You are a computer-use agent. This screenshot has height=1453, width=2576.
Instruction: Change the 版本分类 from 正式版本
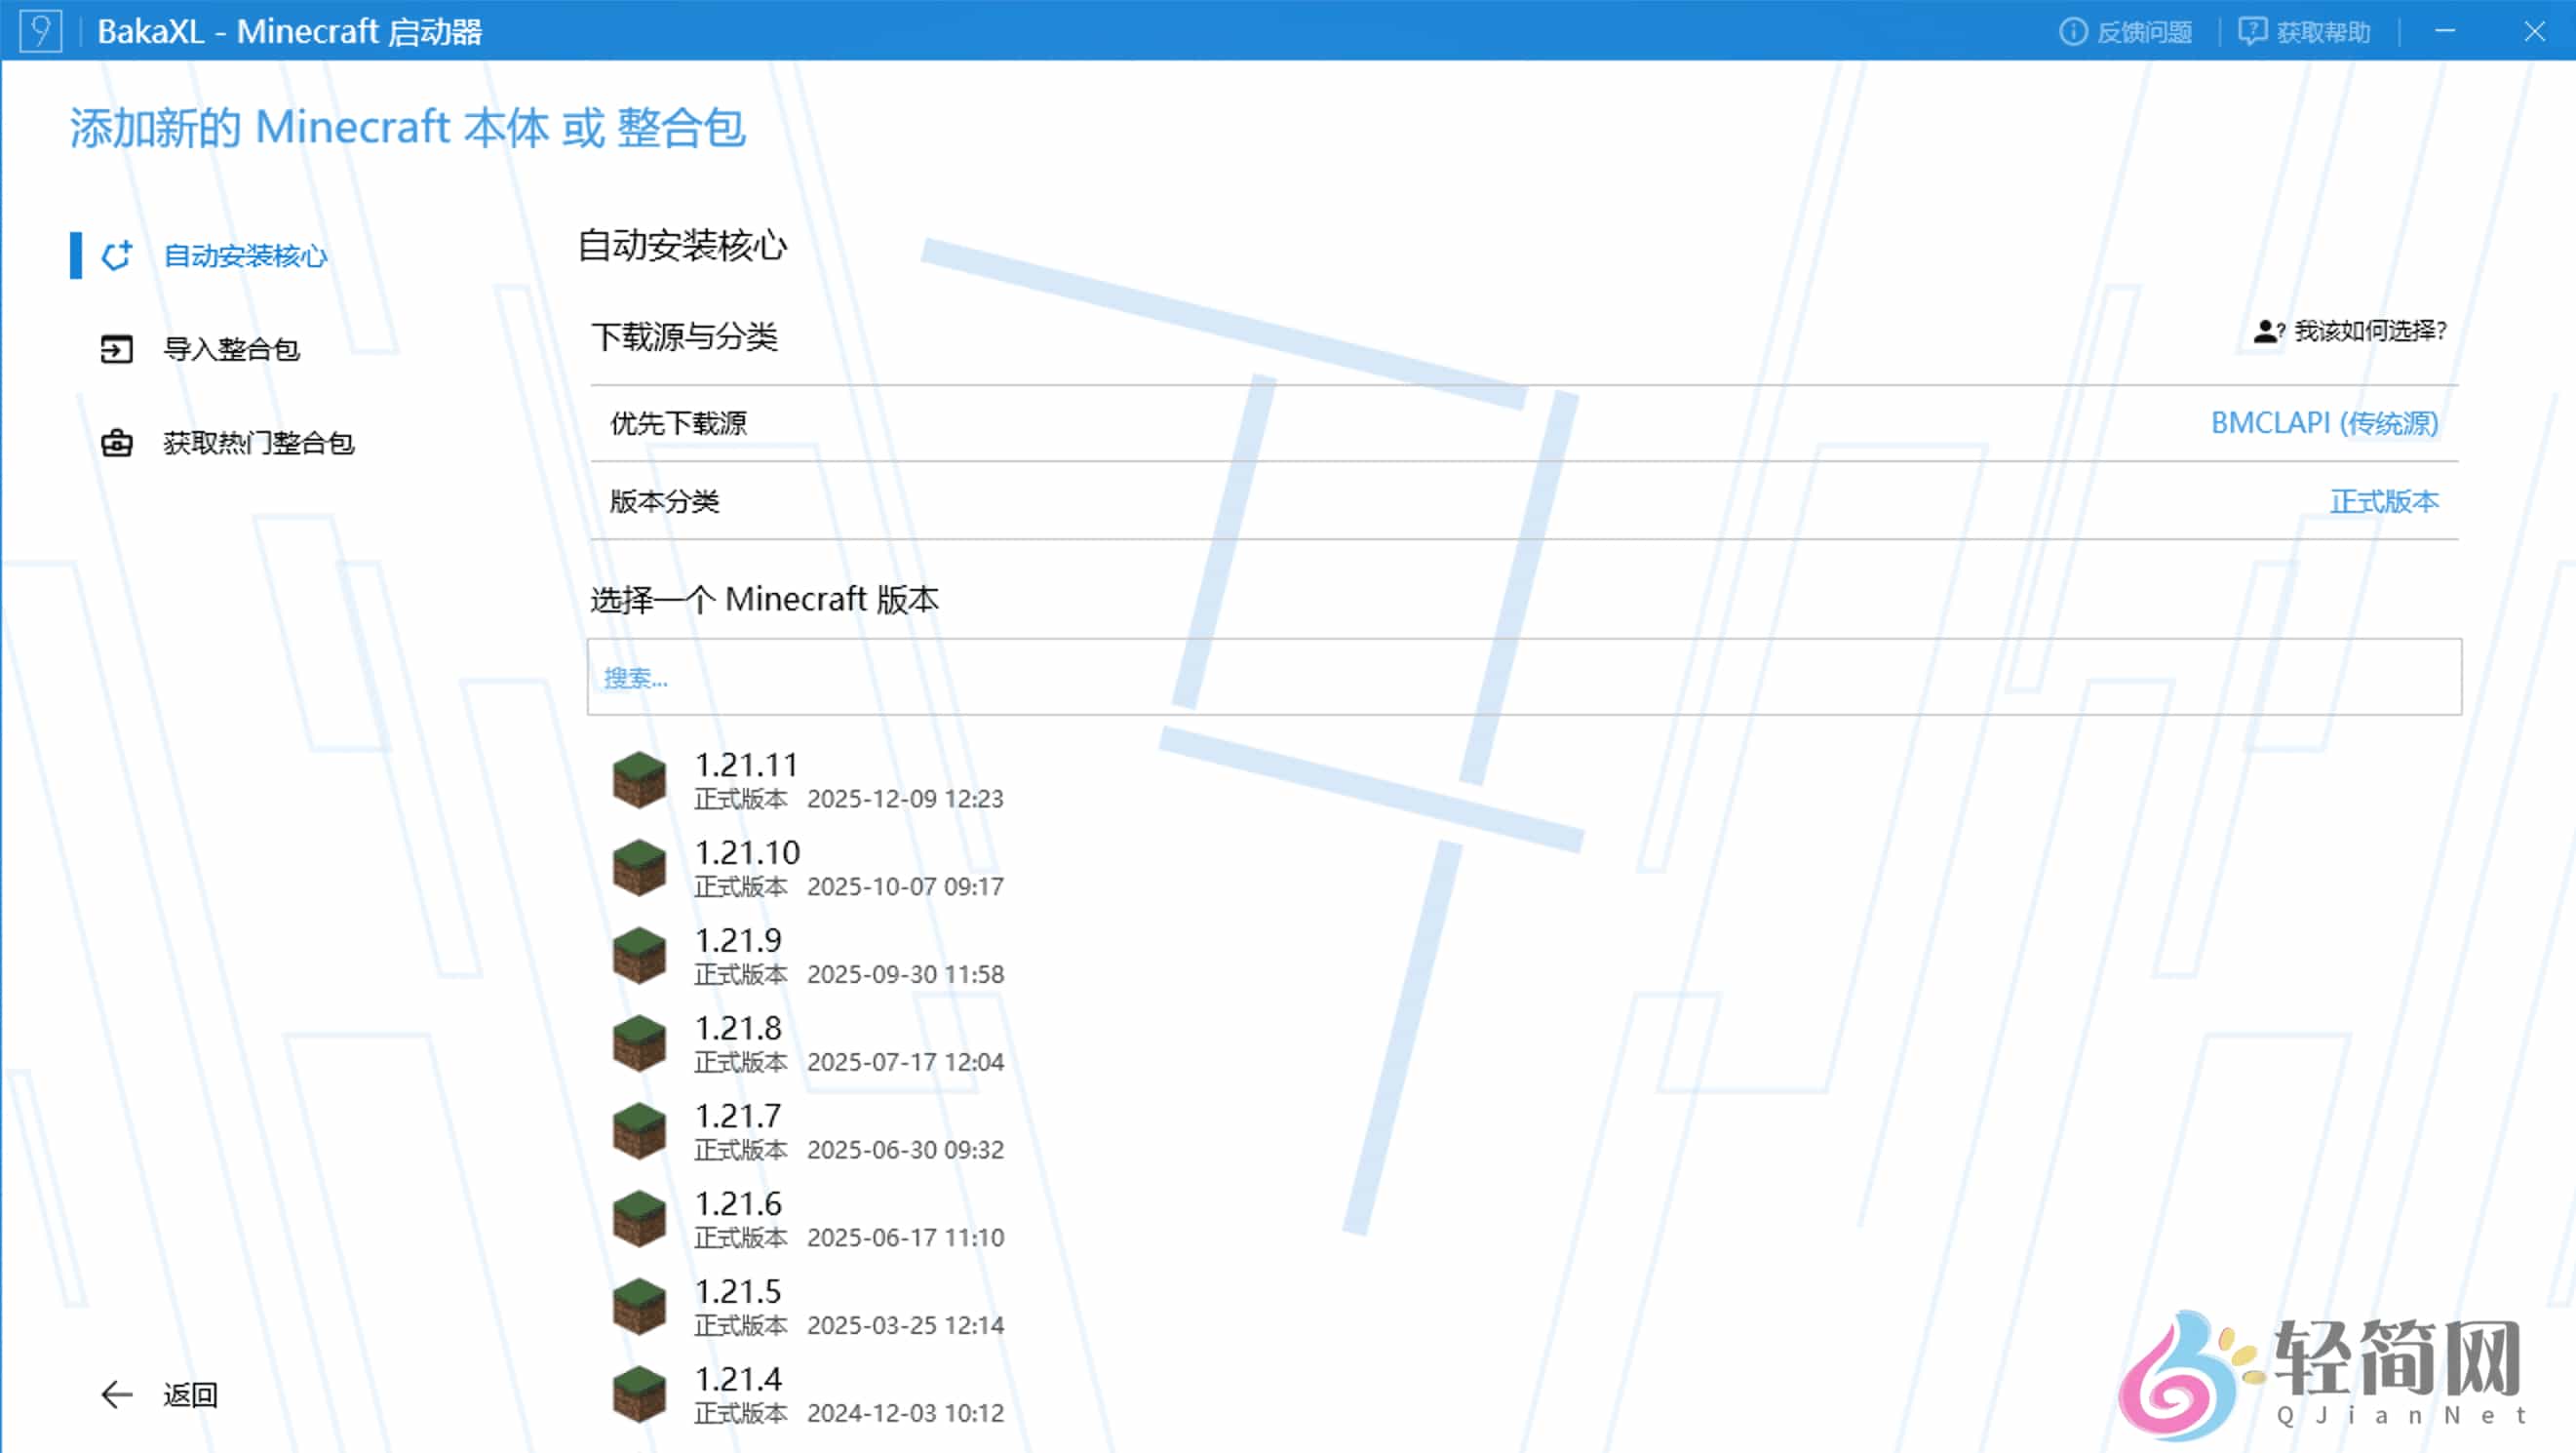2385,503
